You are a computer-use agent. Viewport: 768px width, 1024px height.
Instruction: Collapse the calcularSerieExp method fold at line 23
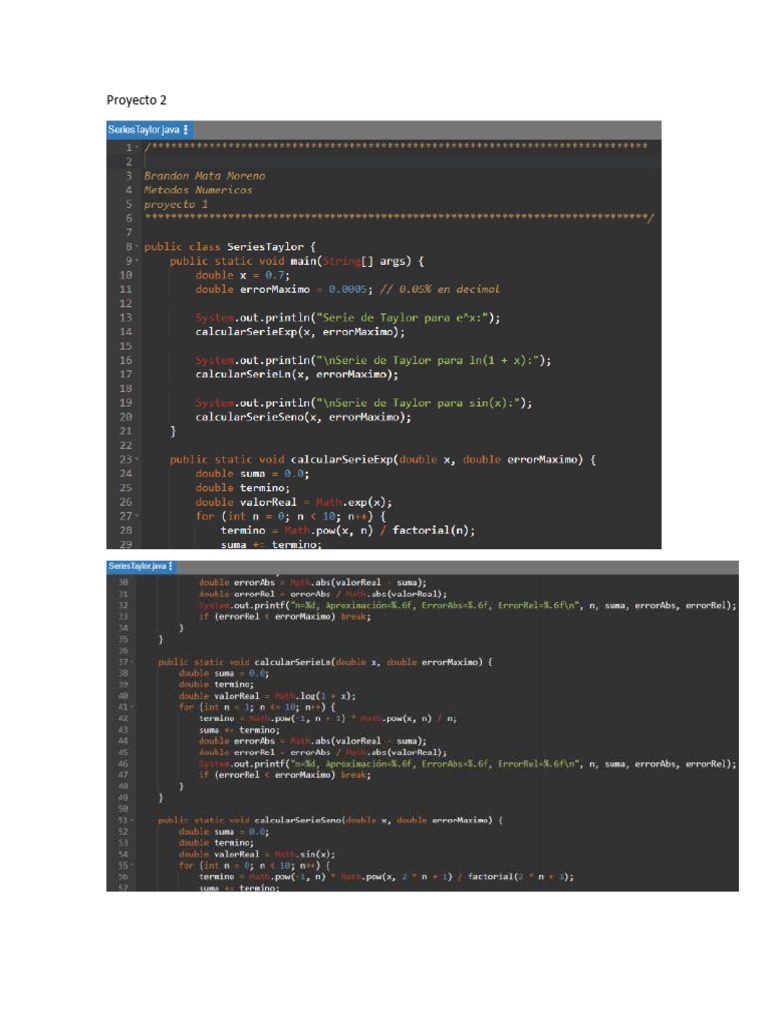tap(137, 460)
